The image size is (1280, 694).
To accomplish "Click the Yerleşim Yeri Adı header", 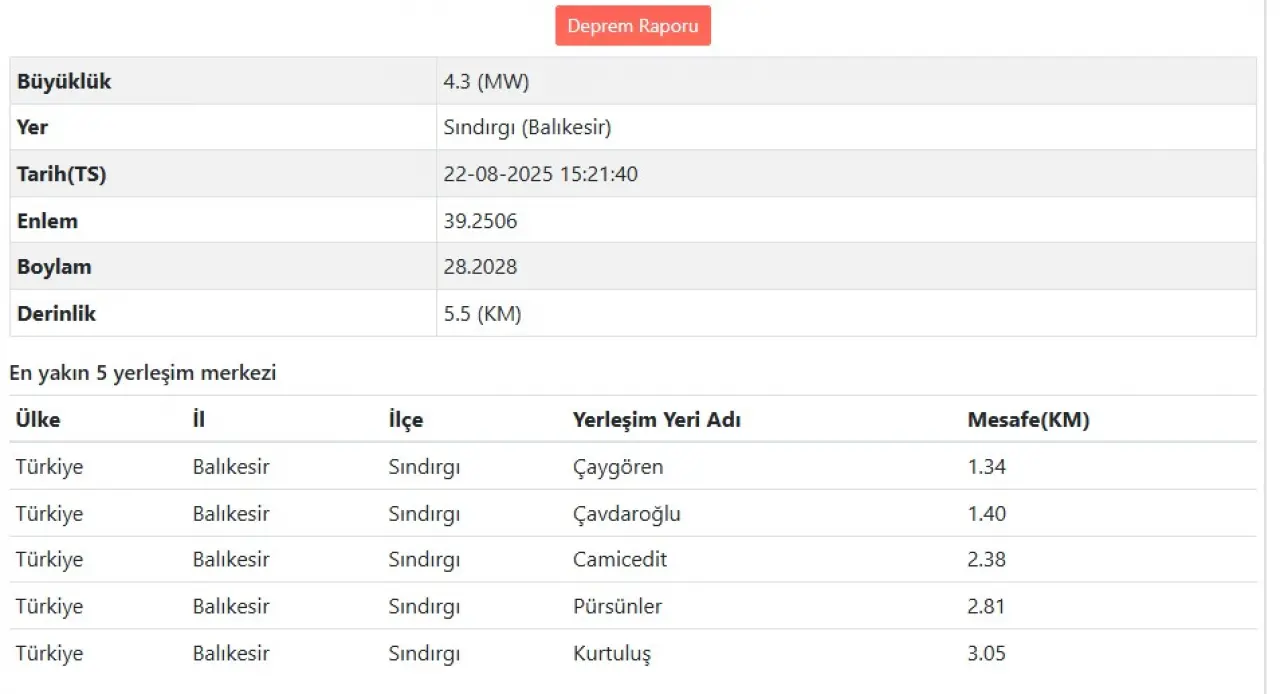I will (656, 420).
